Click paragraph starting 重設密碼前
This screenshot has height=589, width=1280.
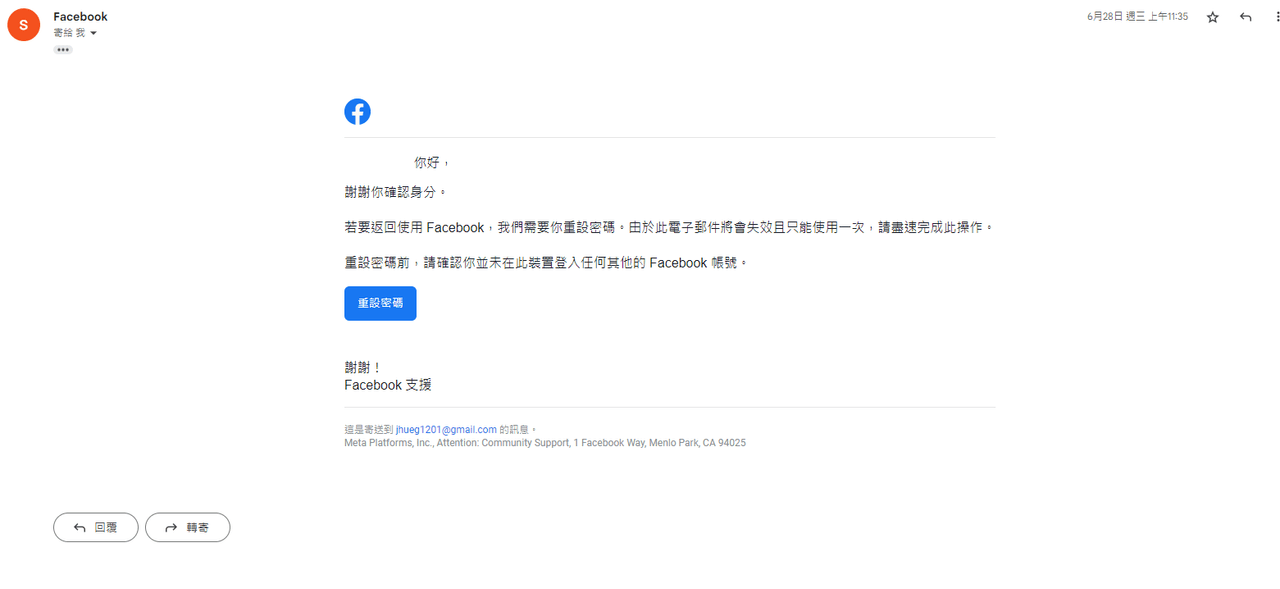pos(546,262)
